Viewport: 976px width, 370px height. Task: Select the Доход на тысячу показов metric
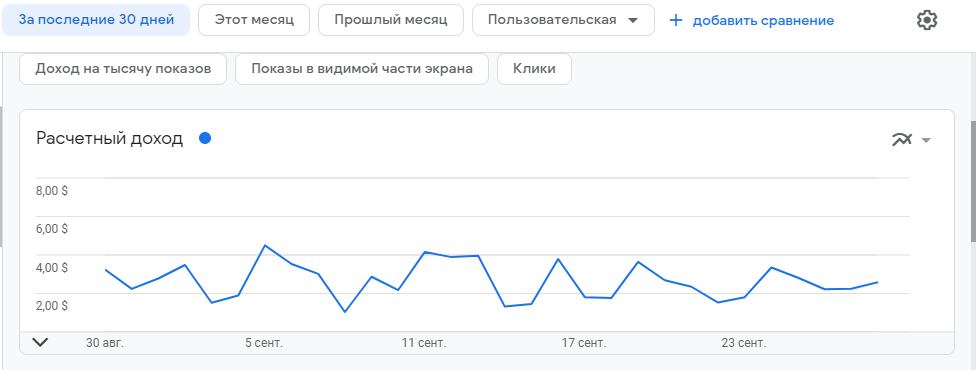pyautogui.click(x=123, y=69)
